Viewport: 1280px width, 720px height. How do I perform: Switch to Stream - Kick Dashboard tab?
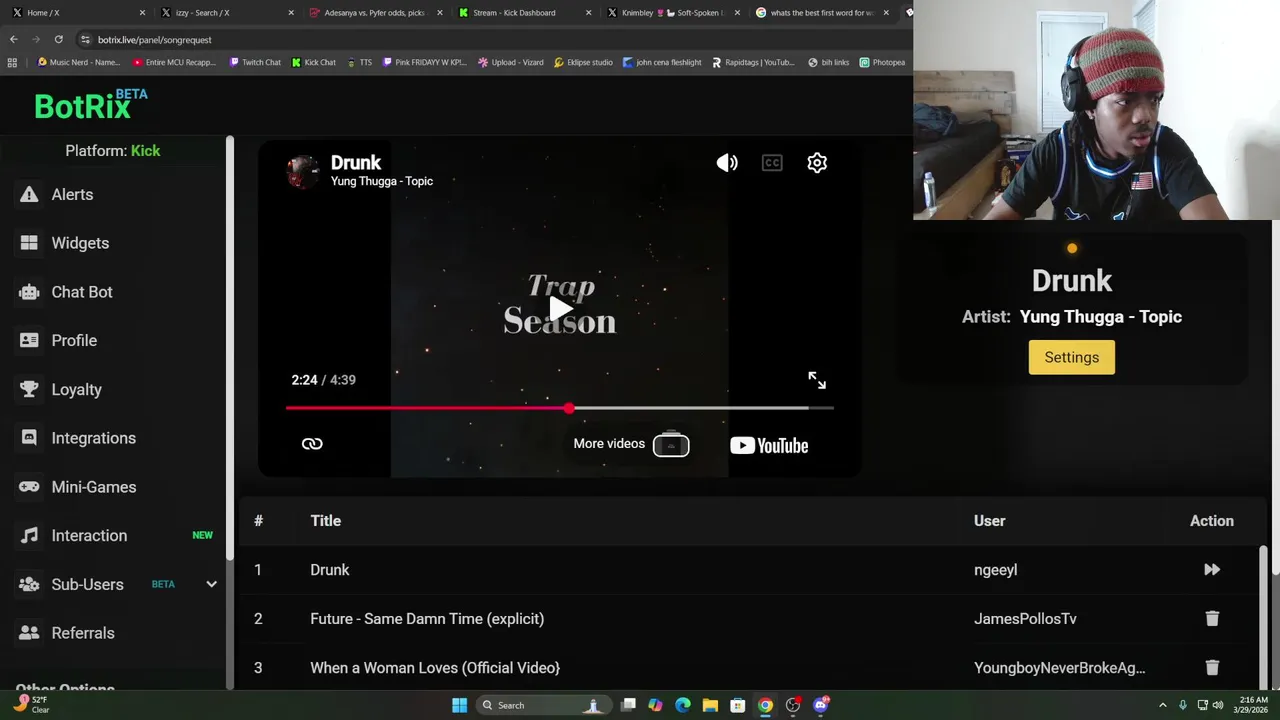[x=523, y=13]
